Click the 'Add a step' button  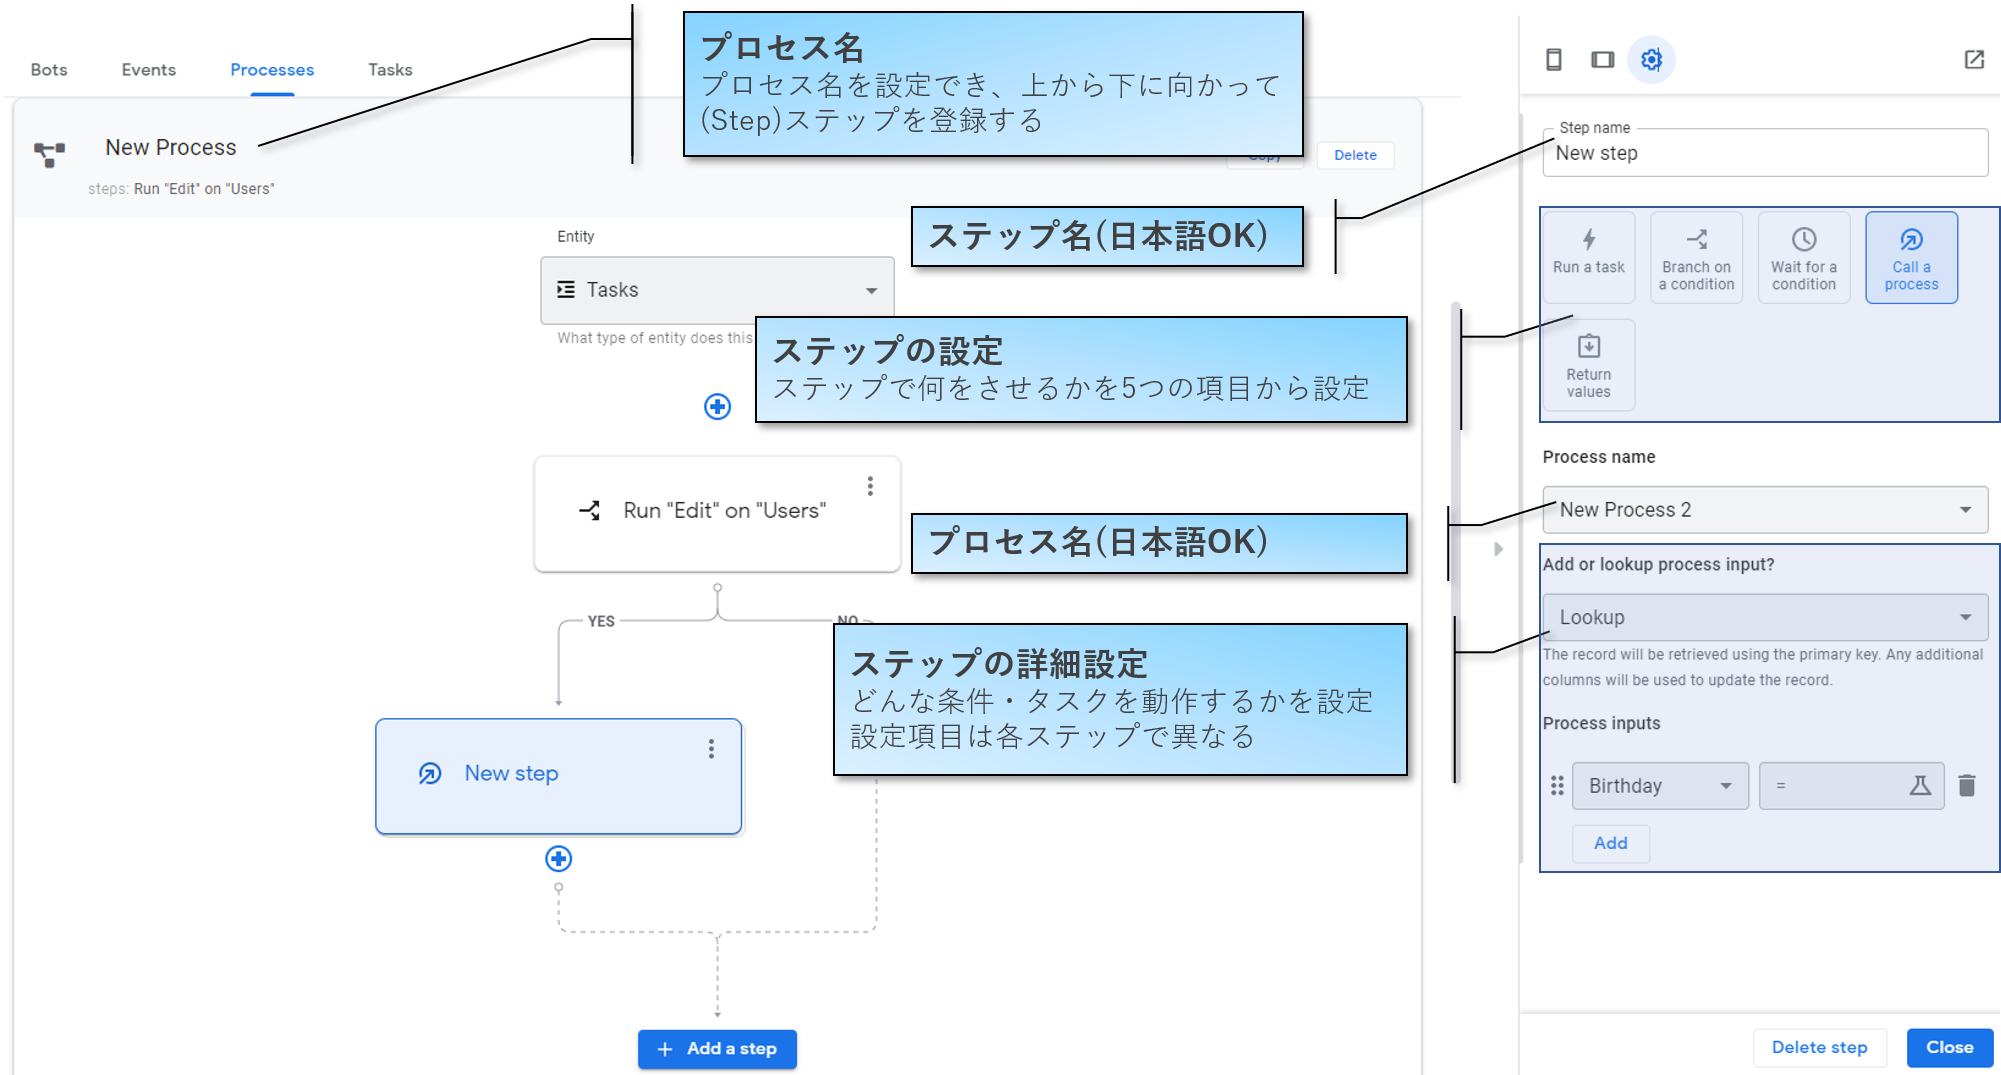[x=716, y=1049]
